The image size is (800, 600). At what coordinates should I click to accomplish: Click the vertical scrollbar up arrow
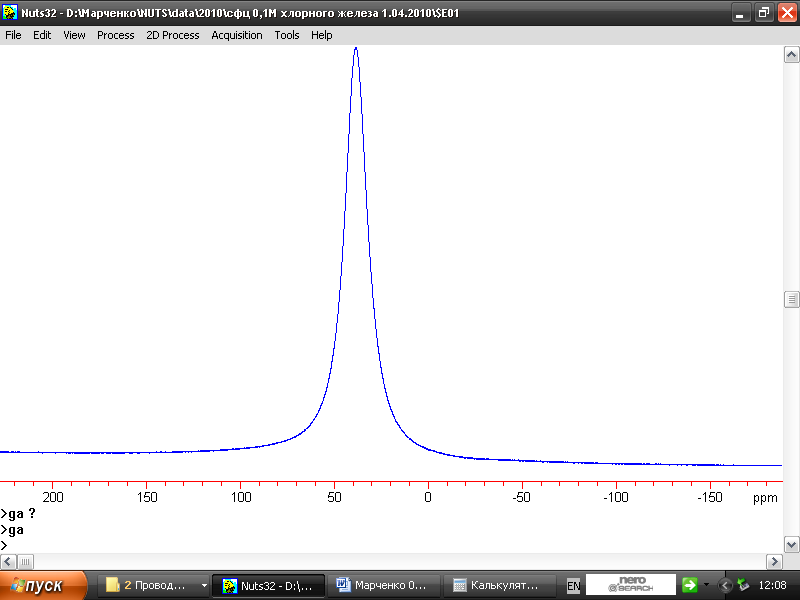click(x=791, y=55)
